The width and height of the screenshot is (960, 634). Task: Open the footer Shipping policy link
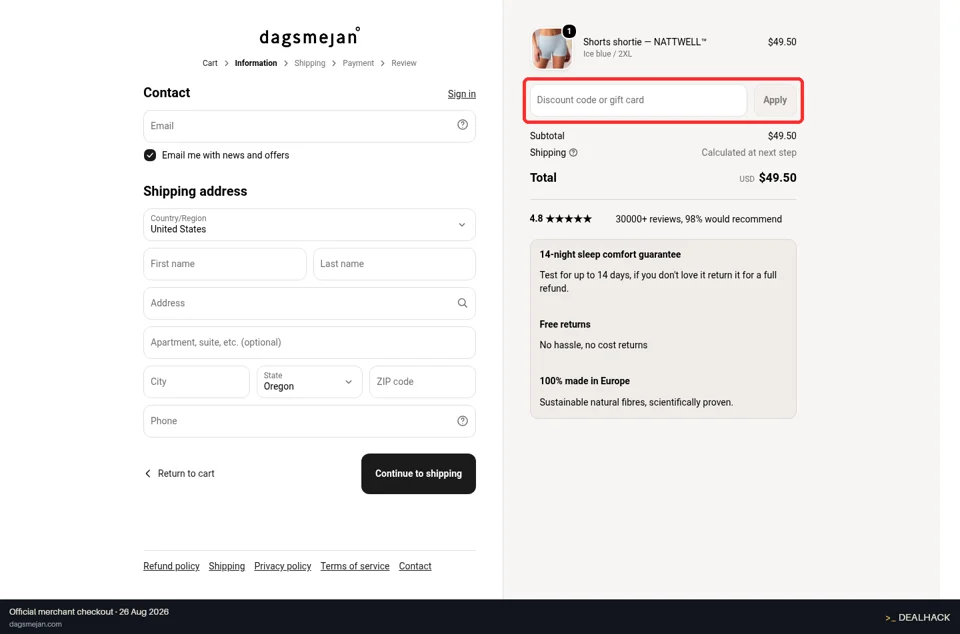click(227, 566)
